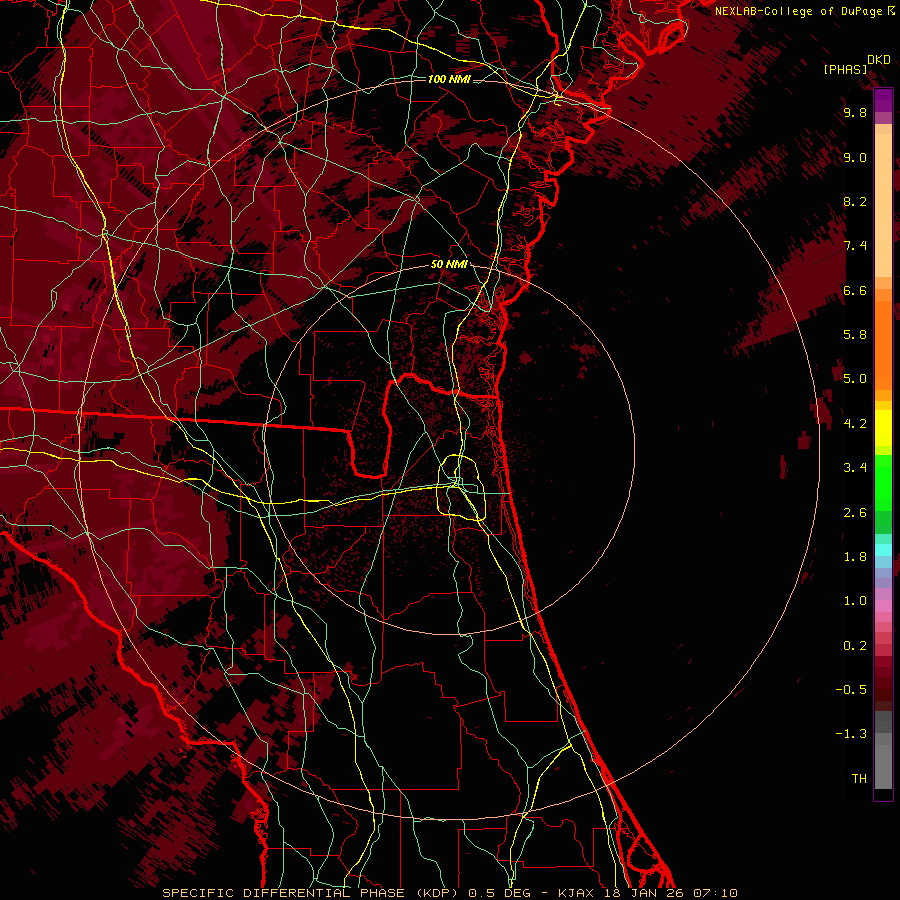Pick the gray band near TH
This screenshot has width=900, height=900.
tap(883, 766)
